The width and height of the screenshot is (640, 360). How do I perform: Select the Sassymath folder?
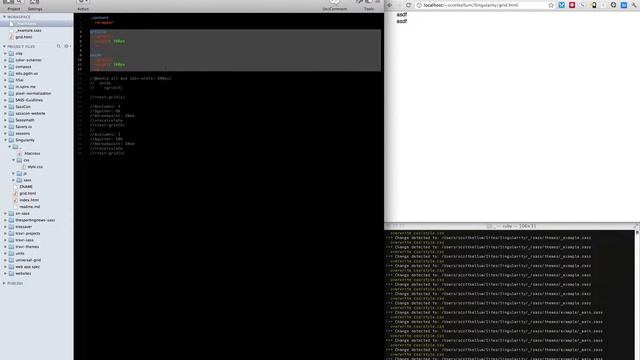click(24, 120)
